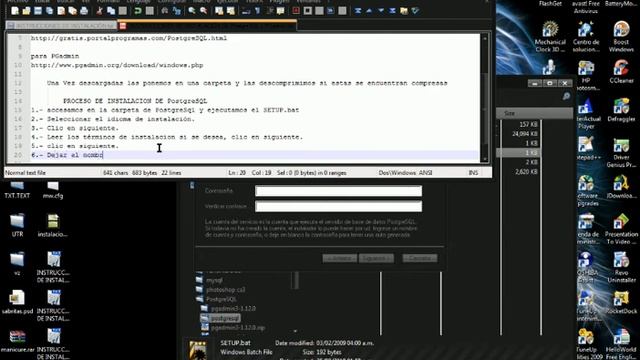
Task: Click the Save All toolbar icon
Action: click(x=49, y=11)
